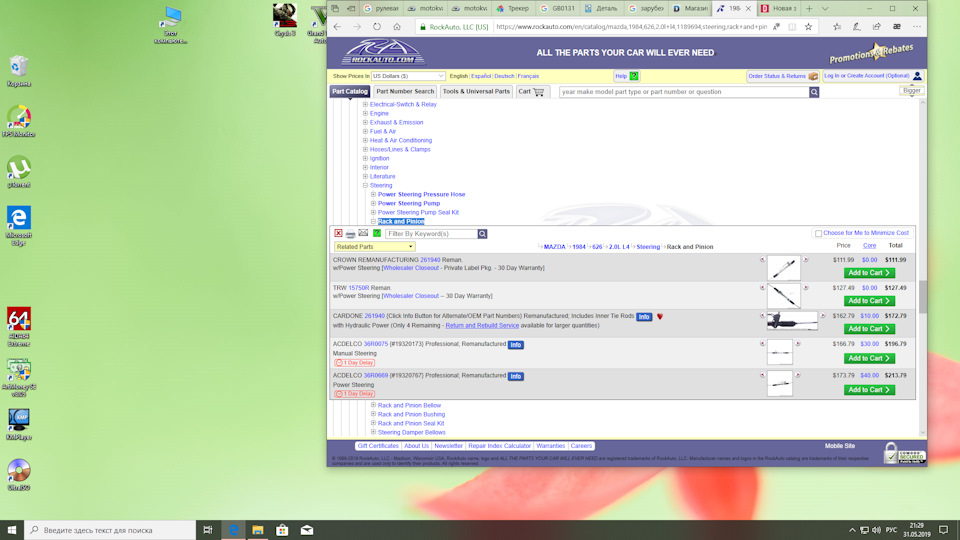
Task: Click the Promotions & Rebates star banner
Action: [871, 54]
